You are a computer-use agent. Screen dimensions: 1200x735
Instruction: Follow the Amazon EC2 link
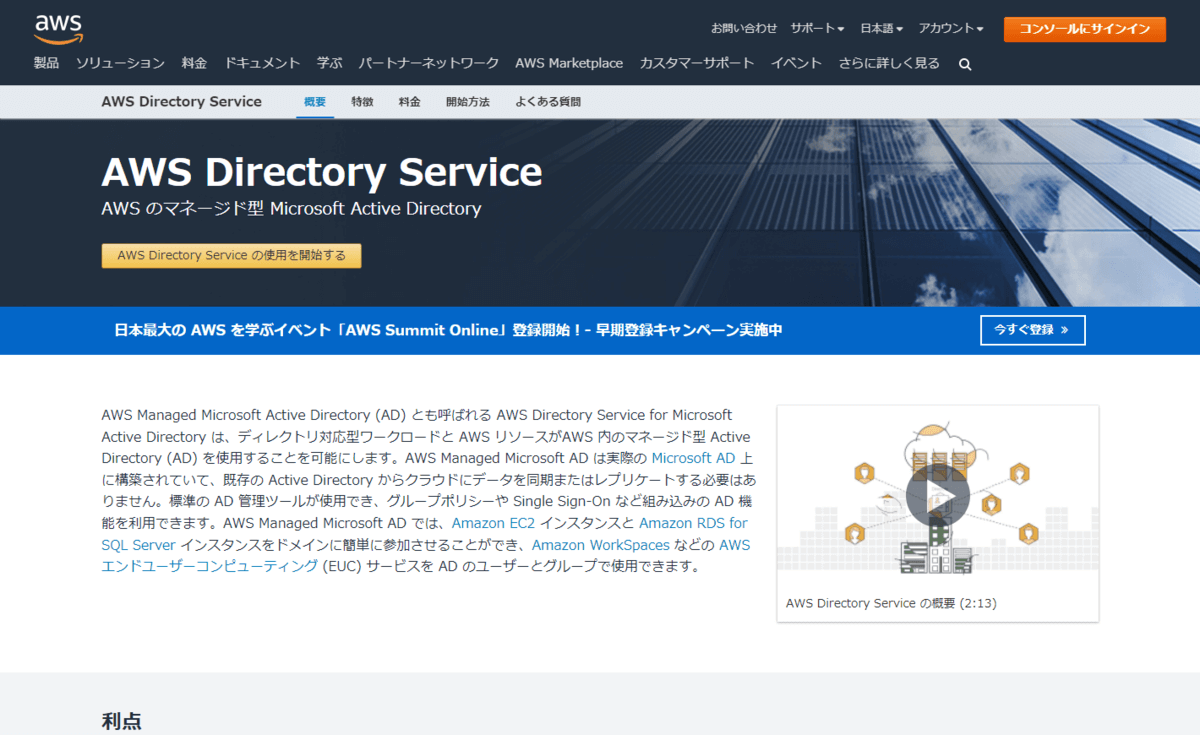coord(493,523)
